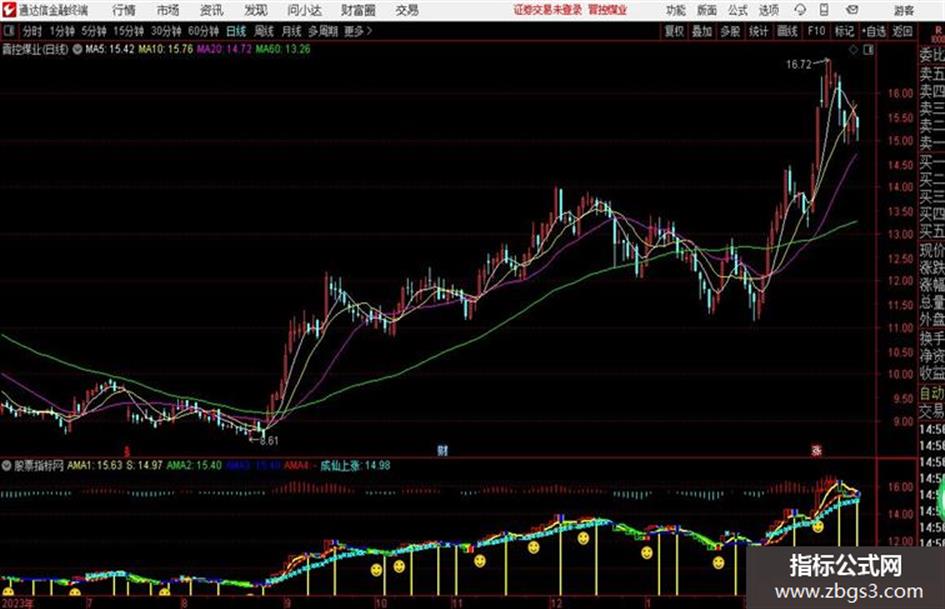Toggle the left panel icon beside 分时
The width and height of the screenshot is (945, 609).
pyautogui.click(x=8, y=31)
